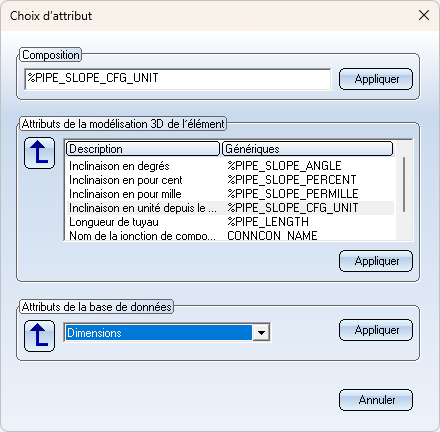The width and height of the screenshot is (440, 432).
Task: Click Appliquer in database attributes section
Action: (376, 330)
